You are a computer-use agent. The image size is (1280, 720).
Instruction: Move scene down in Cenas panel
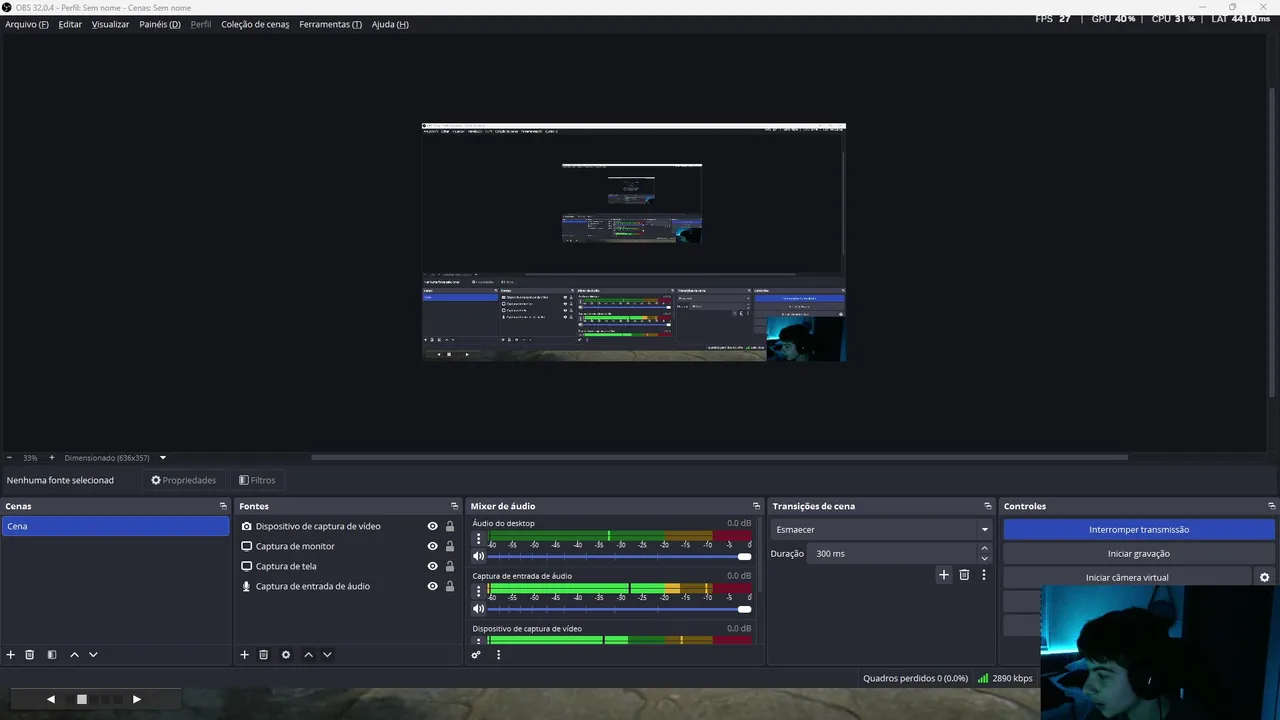93,655
